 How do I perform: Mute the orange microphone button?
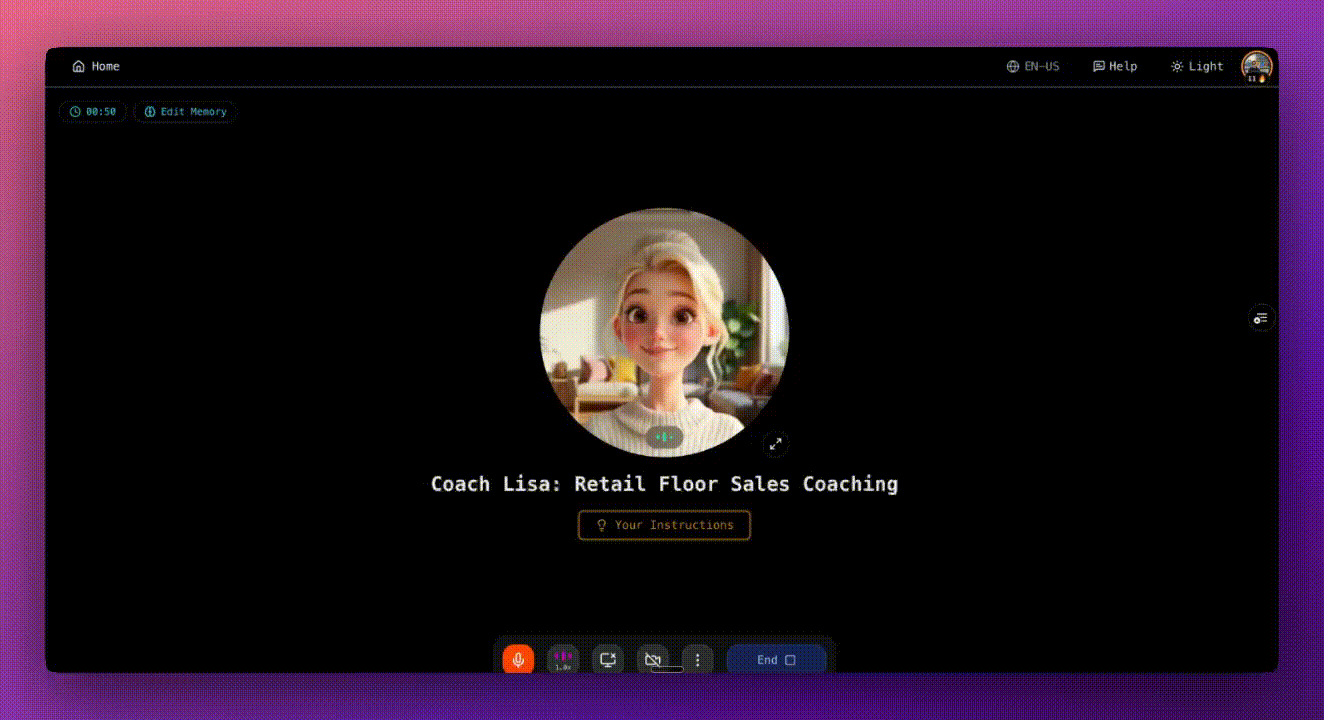click(518, 660)
